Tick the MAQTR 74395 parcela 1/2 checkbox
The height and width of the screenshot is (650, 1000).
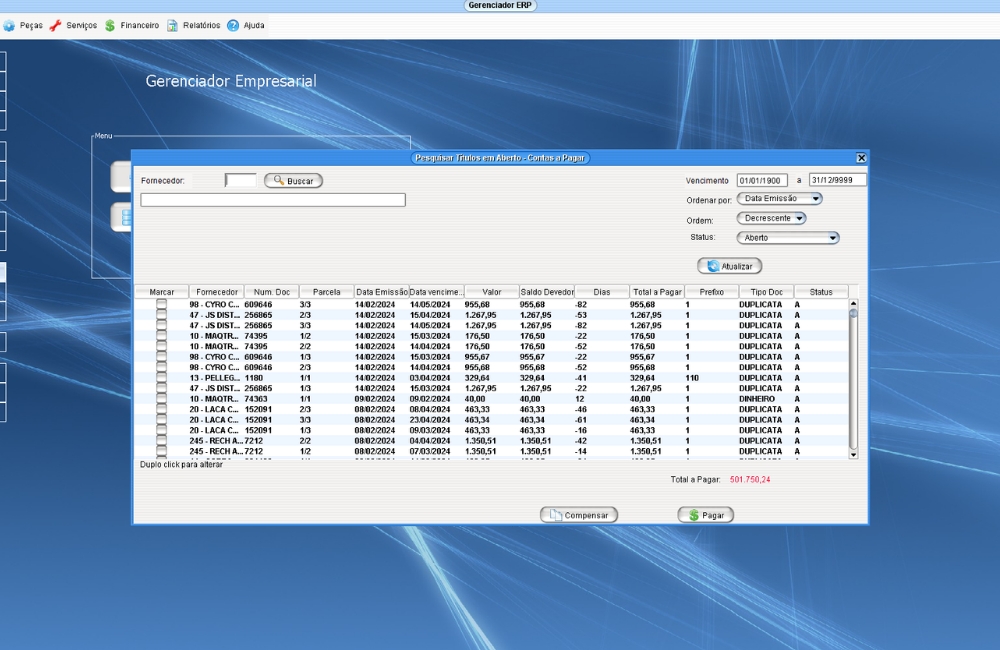pos(161,336)
